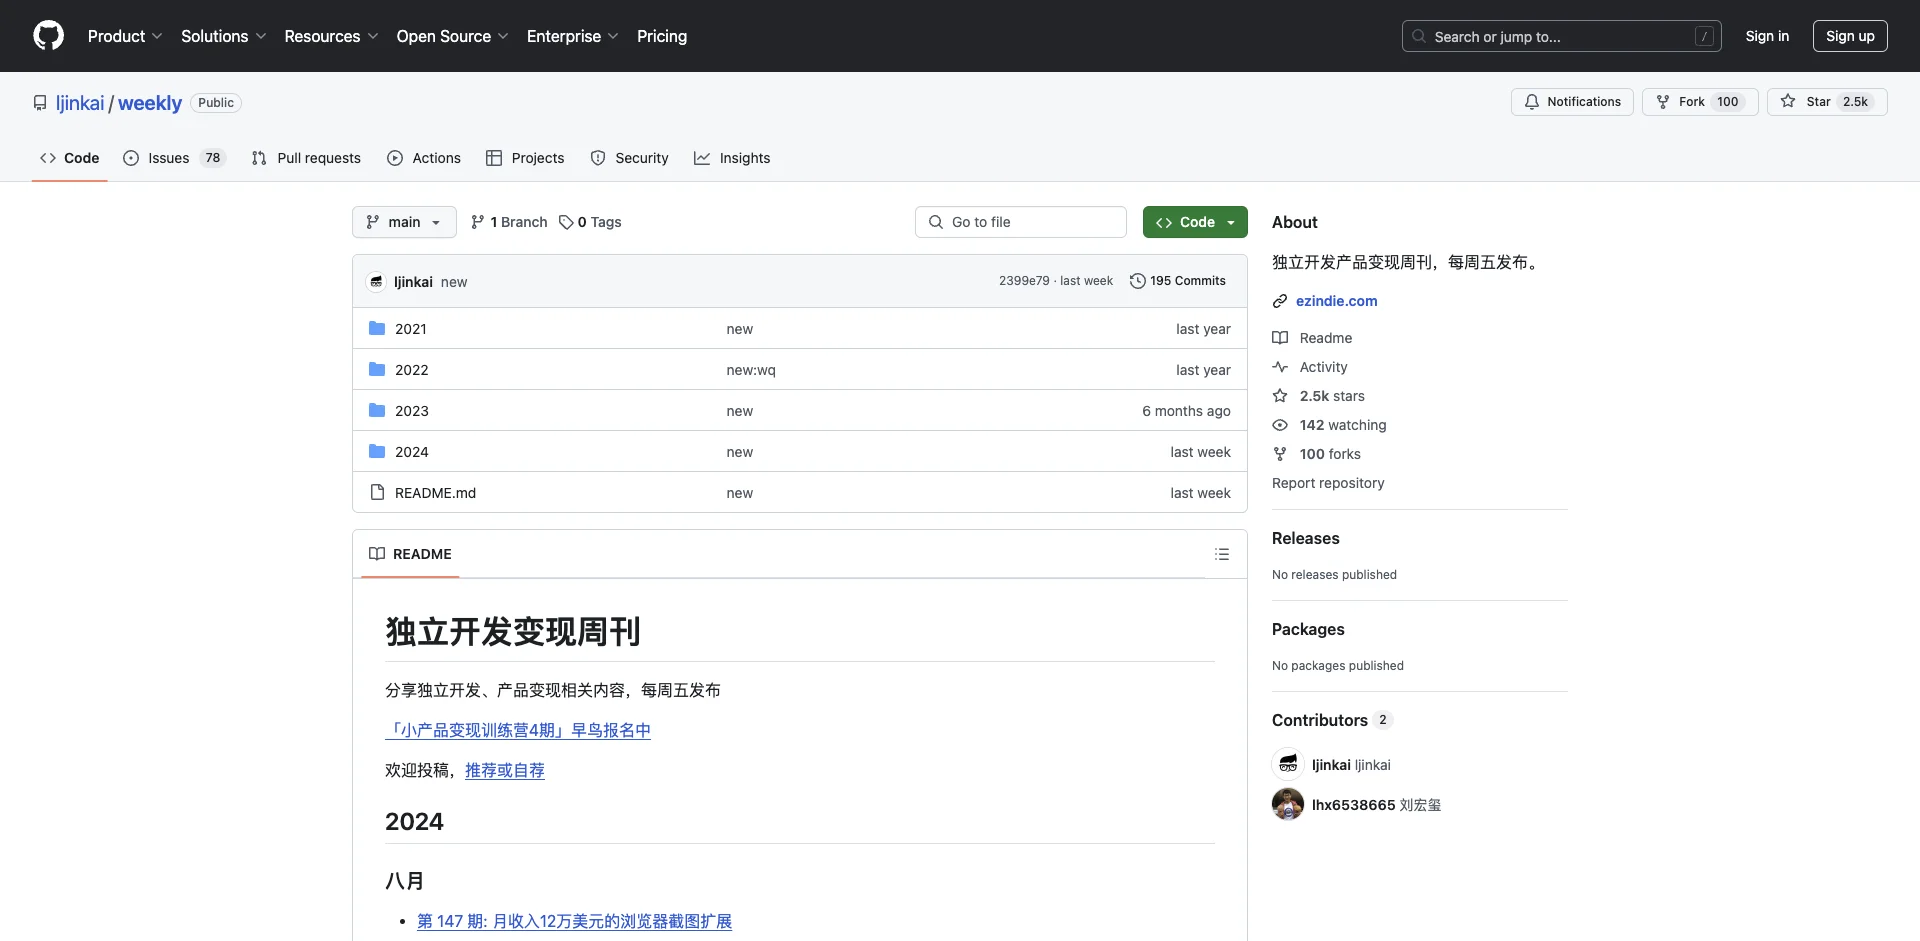Switch to the Projects tab
The height and width of the screenshot is (941, 1920).
tap(525, 158)
